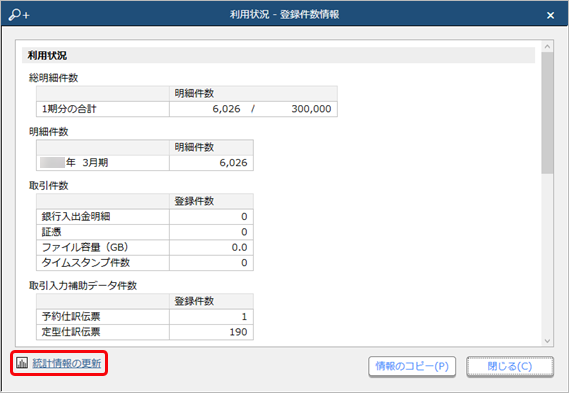This screenshot has height=393, width=569.
Task: Click the scrollbar up arrow
Action: click(x=547, y=46)
